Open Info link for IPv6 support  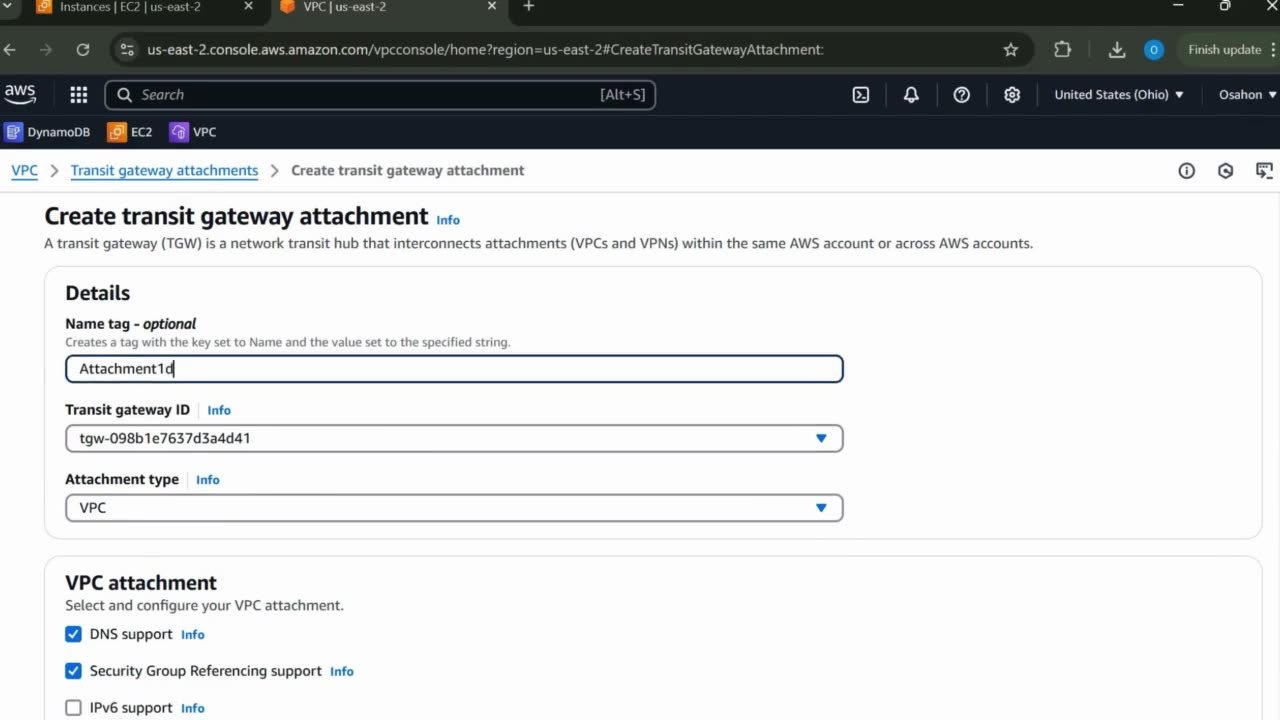pyautogui.click(x=192, y=708)
